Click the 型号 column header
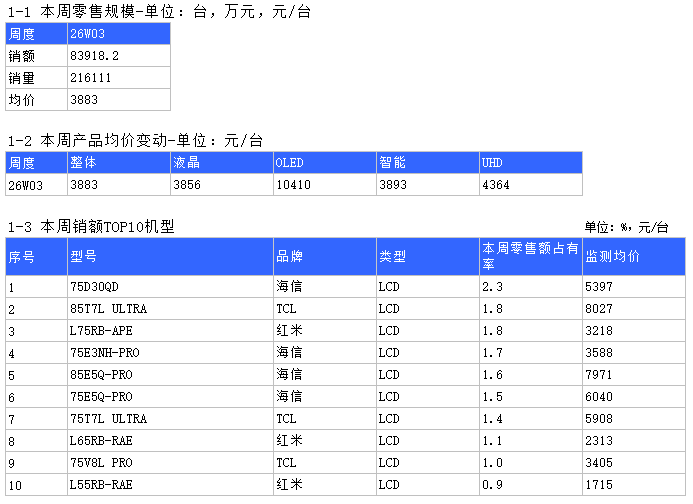The width and height of the screenshot is (693, 504). [170, 257]
